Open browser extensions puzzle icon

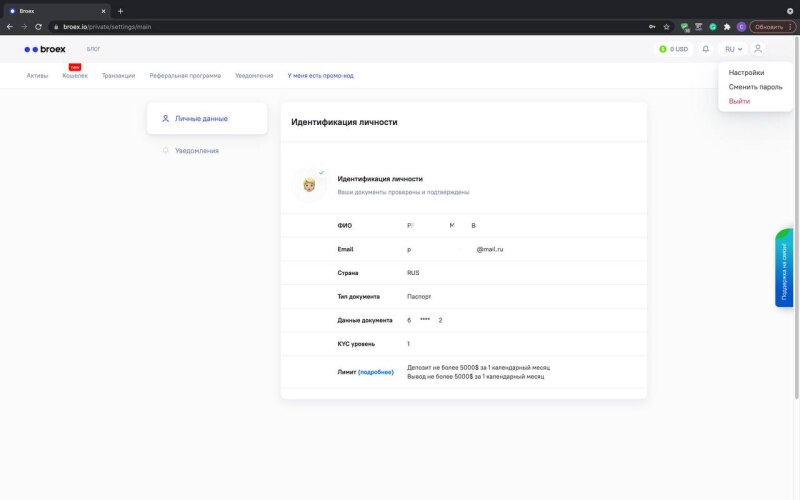coord(727,27)
